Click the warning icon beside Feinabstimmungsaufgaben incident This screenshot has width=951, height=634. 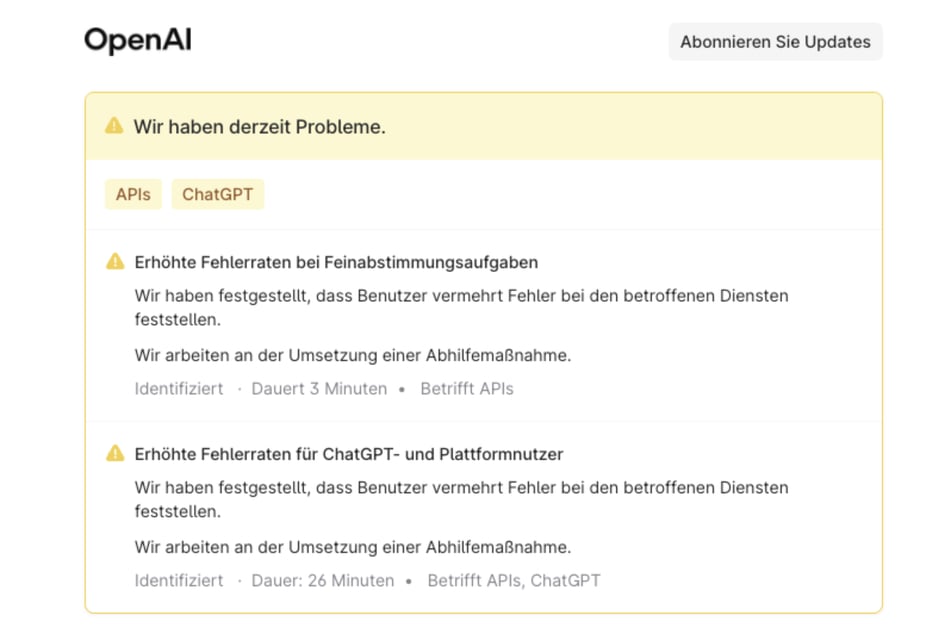pos(117,261)
